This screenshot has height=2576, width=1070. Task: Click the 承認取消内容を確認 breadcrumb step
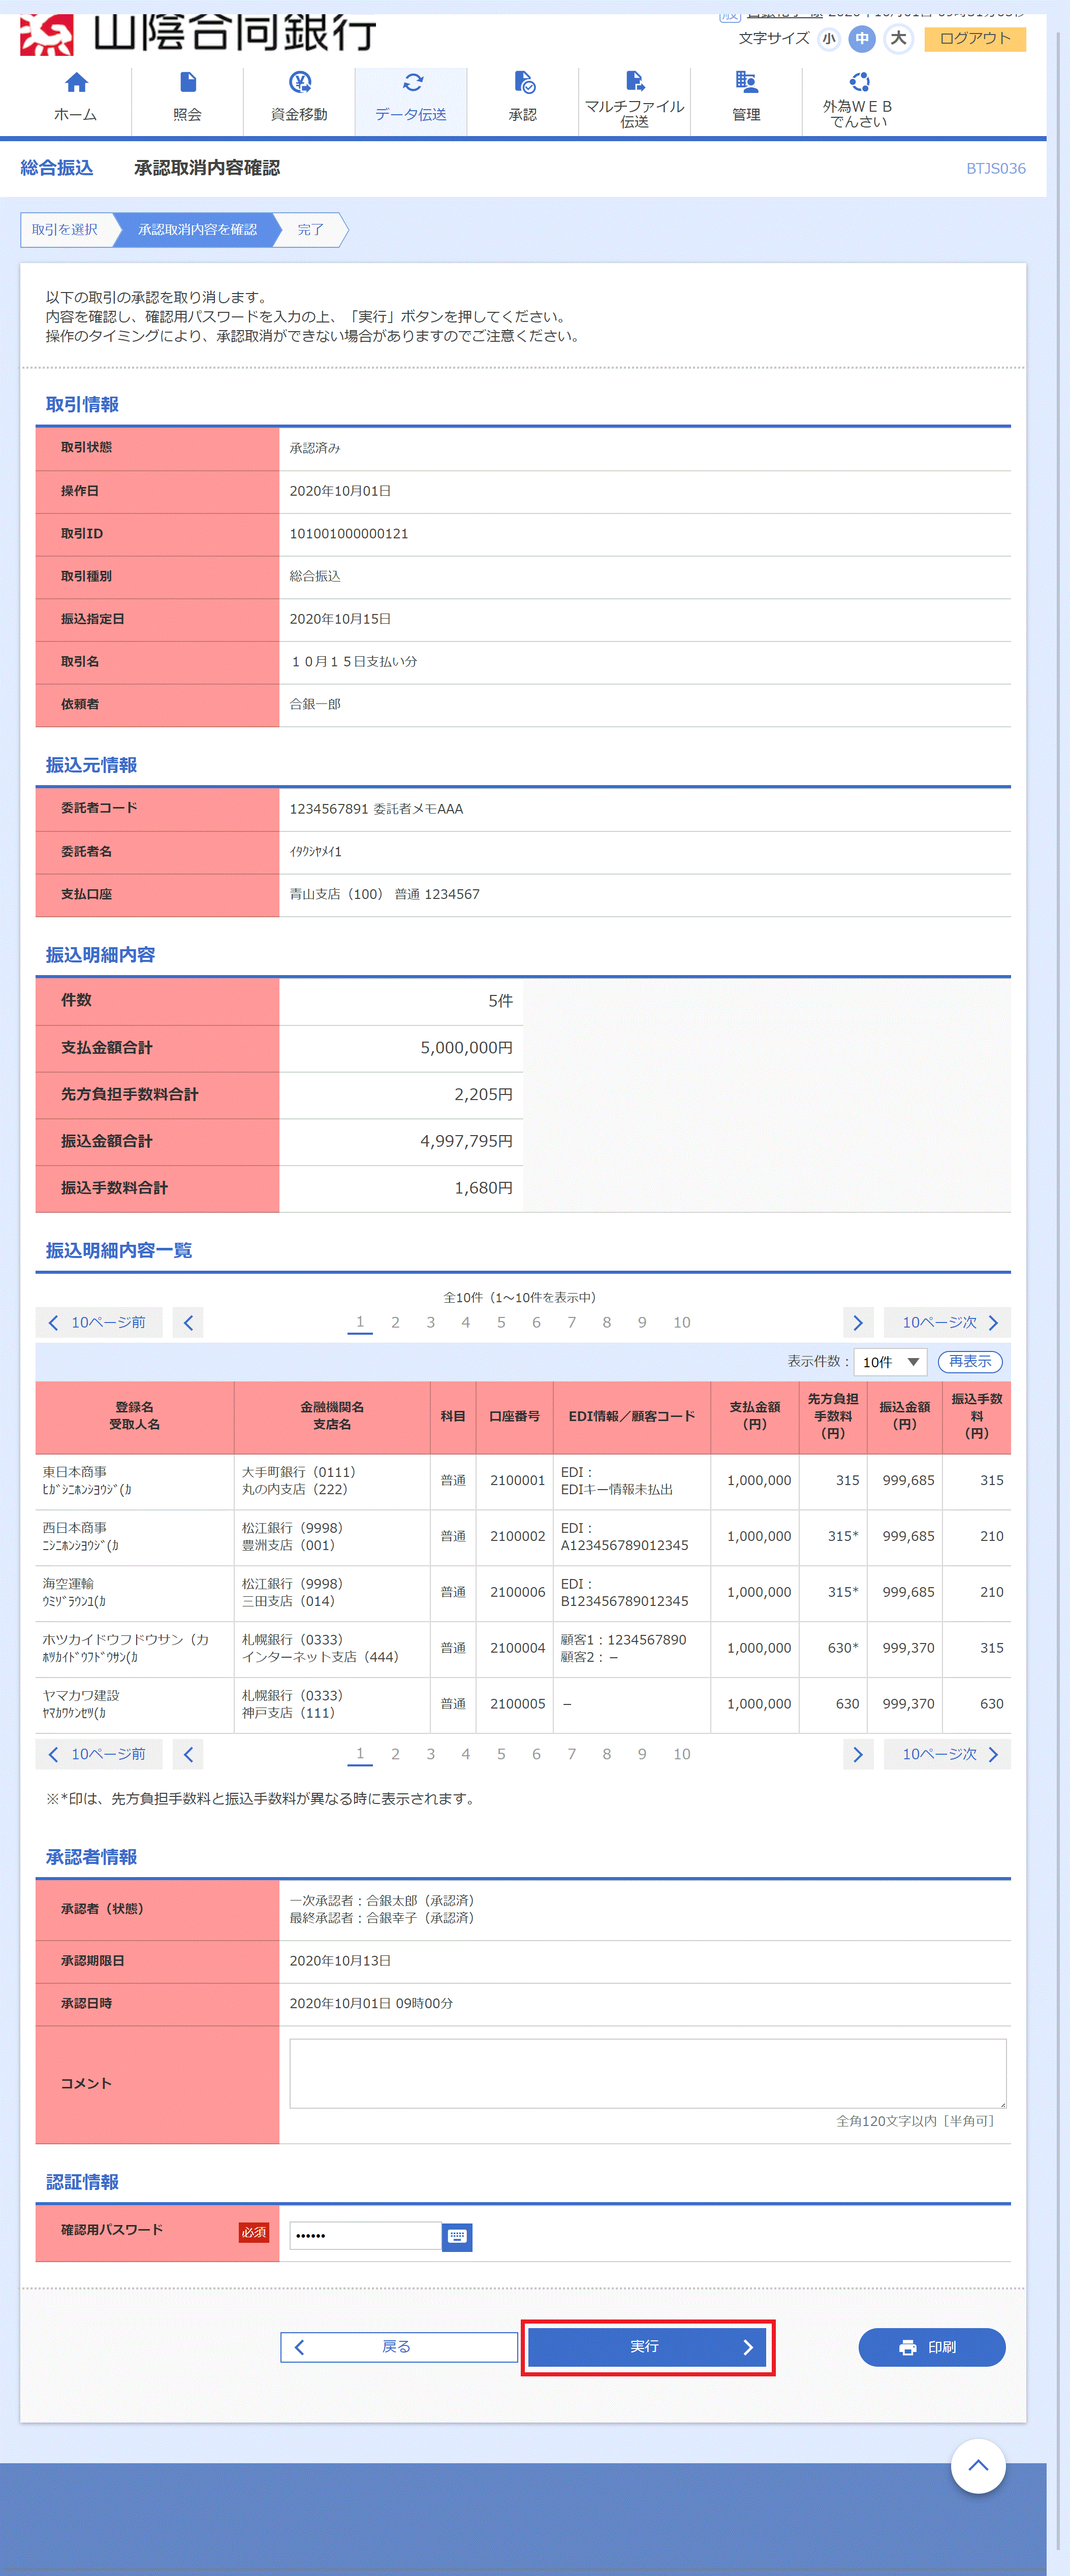click(x=197, y=230)
